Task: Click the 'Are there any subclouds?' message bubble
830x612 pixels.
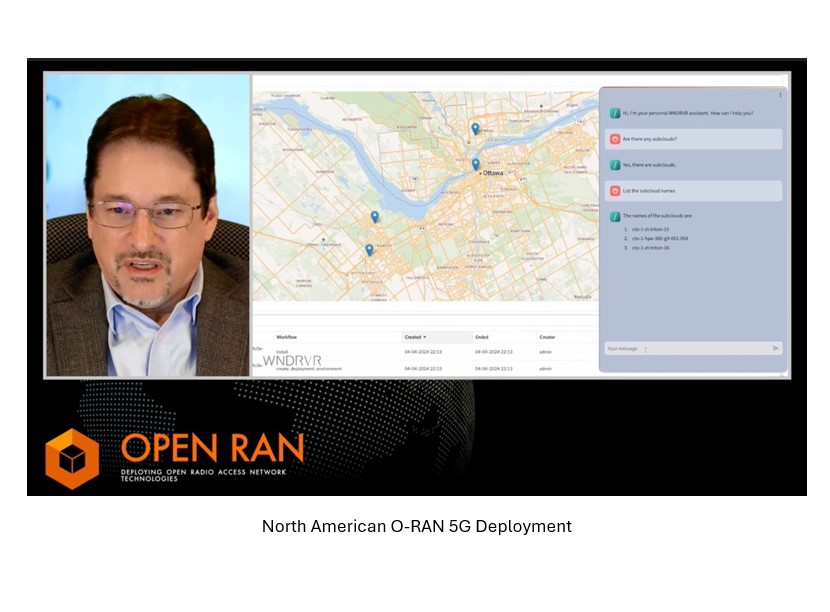Action: (693, 139)
